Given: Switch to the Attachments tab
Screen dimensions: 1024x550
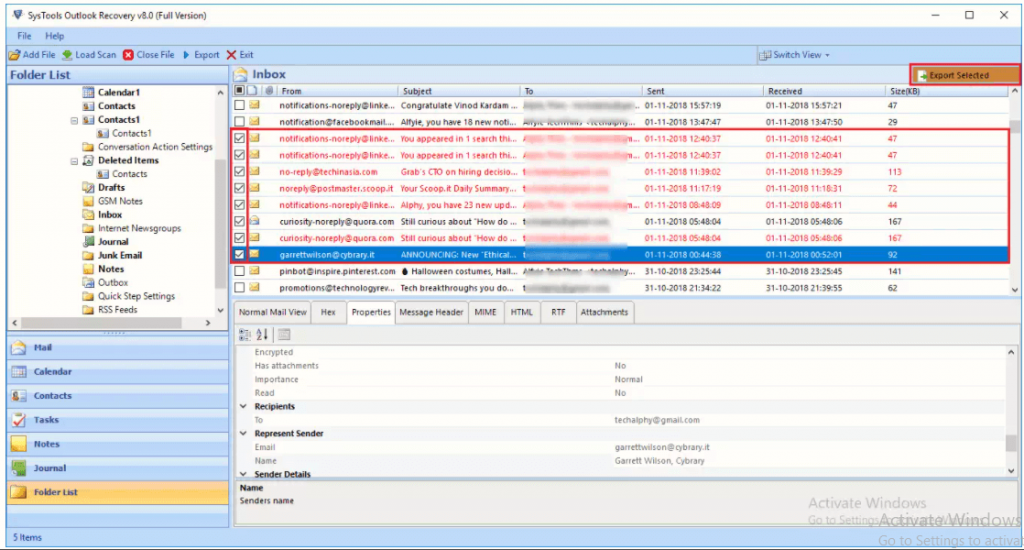Looking at the screenshot, I should click(604, 312).
